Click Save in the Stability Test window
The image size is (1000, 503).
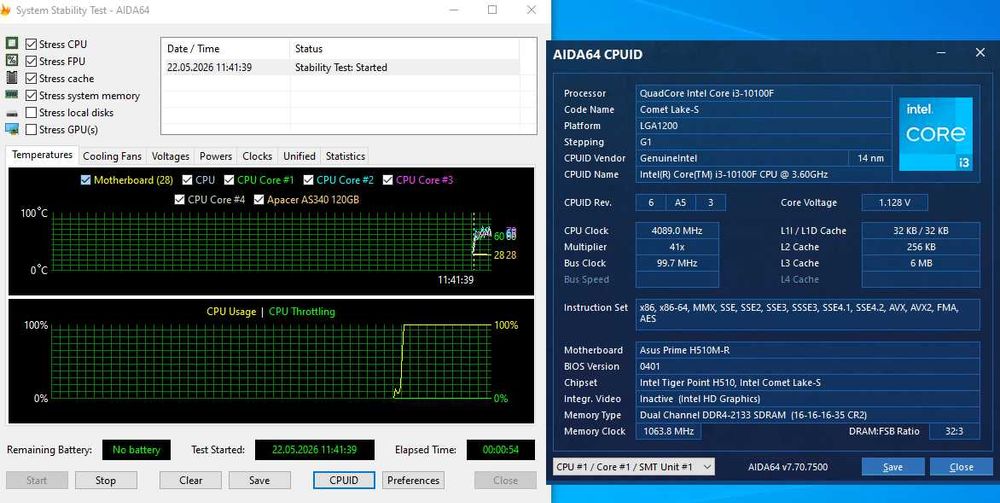click(x=260, y=480)
